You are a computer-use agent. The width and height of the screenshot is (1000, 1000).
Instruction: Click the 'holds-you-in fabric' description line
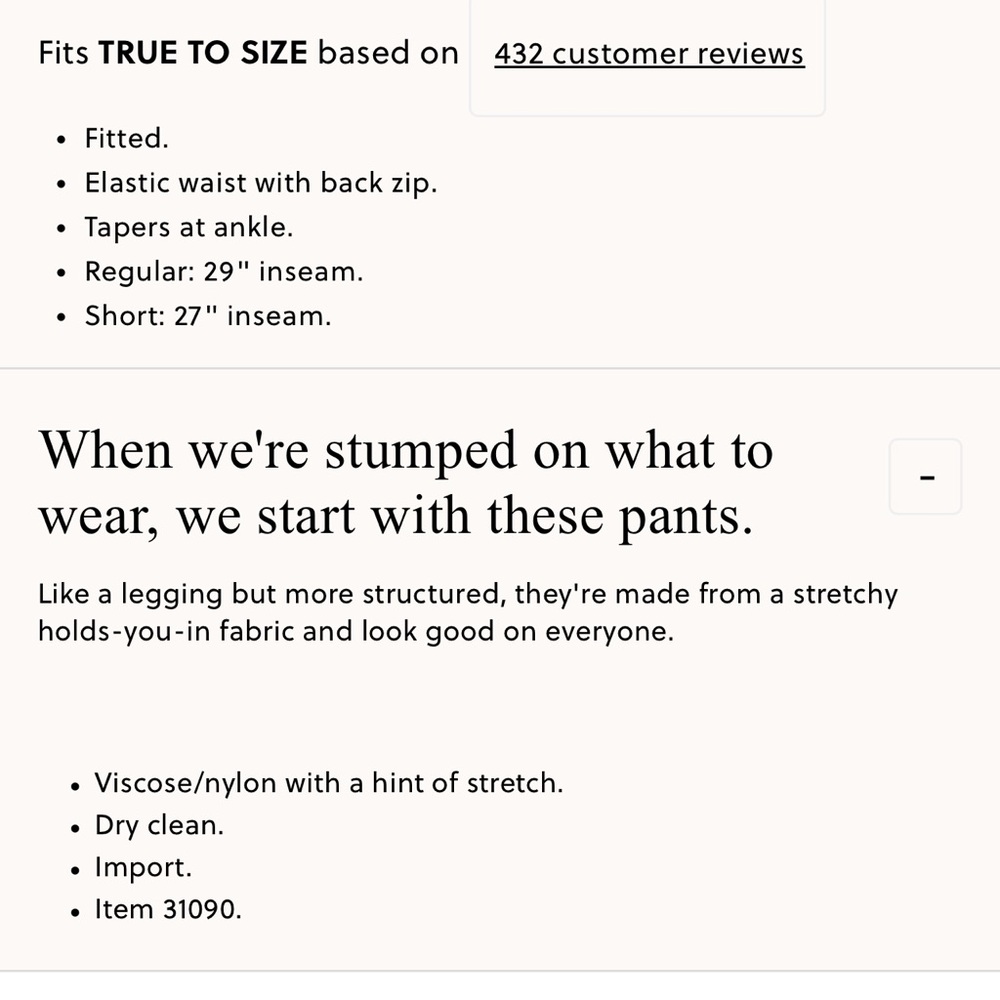pos(355,632)
